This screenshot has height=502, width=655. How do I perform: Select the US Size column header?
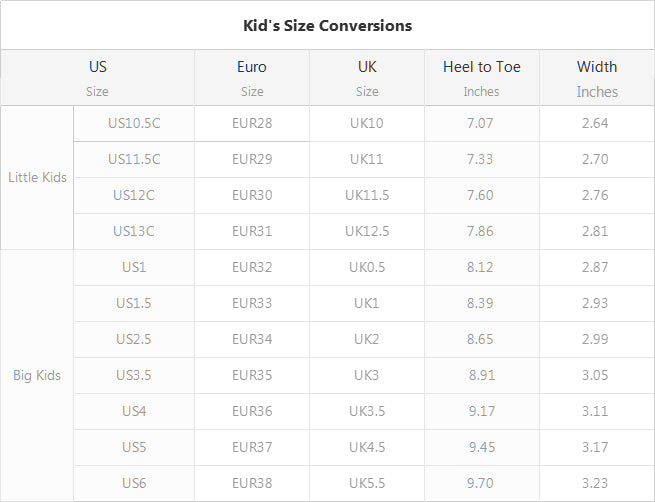[98, 78]
